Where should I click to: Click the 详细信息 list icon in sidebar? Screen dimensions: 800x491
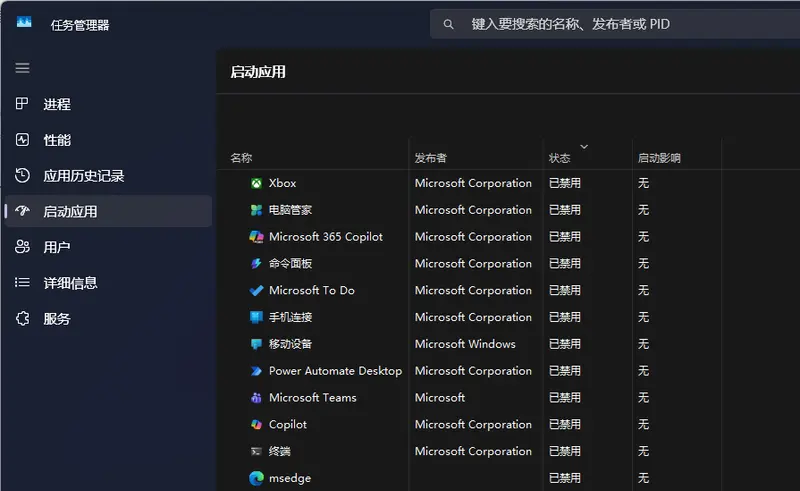pyautogui.click(x=22, y=282)
